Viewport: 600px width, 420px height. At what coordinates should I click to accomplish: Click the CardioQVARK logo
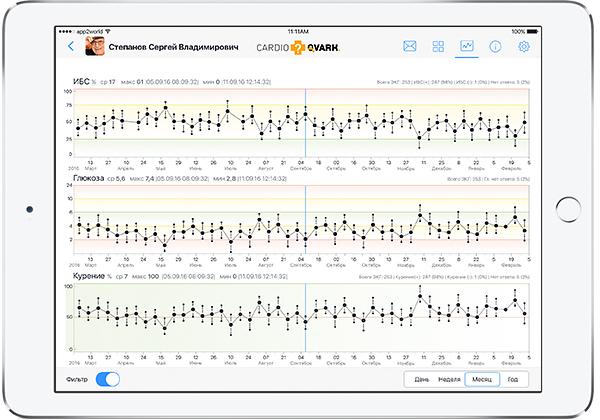(x=298, y=47)
